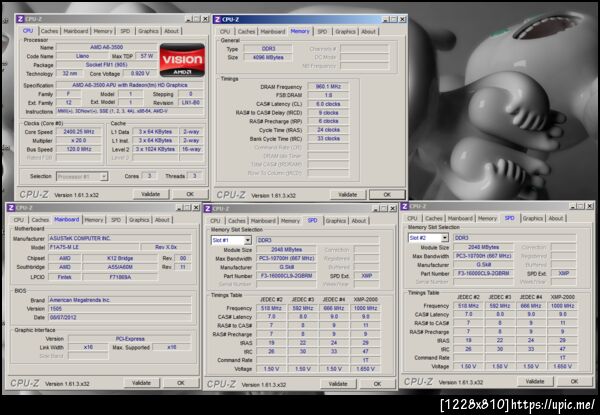The image size is (600, 415).
Task: Open Graphics tab in Slot #2 SPD window
Action: pyautogui.click(x=533, y=218)
